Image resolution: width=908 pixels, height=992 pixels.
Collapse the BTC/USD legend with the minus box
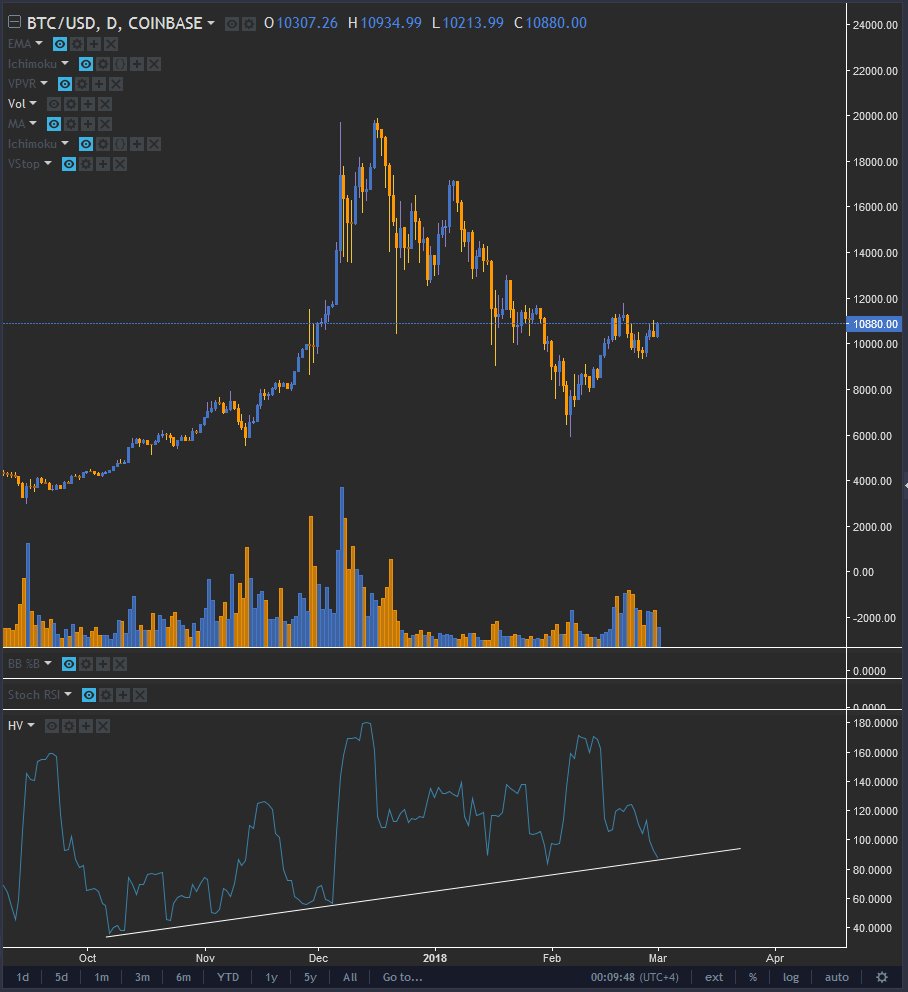click(x=14, y=22)
